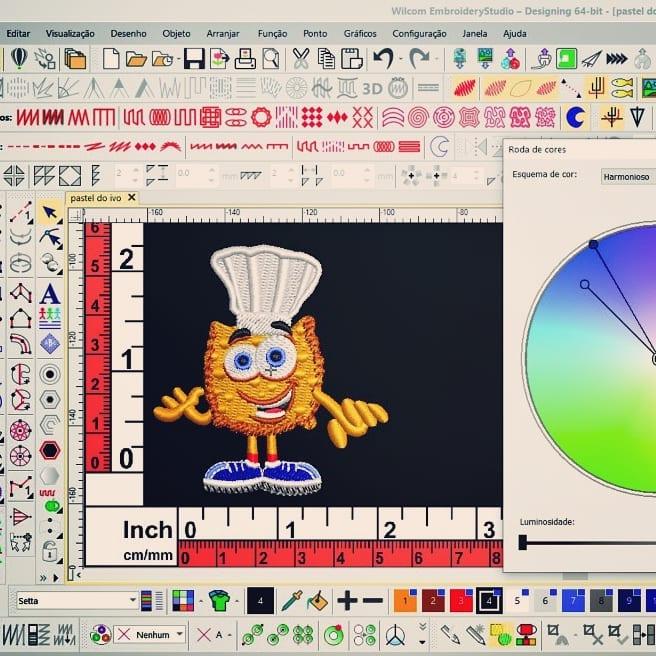Viewport: 656px width, 656px height.
Task: Click the paper airplane icon
Action: click(592, 59)
